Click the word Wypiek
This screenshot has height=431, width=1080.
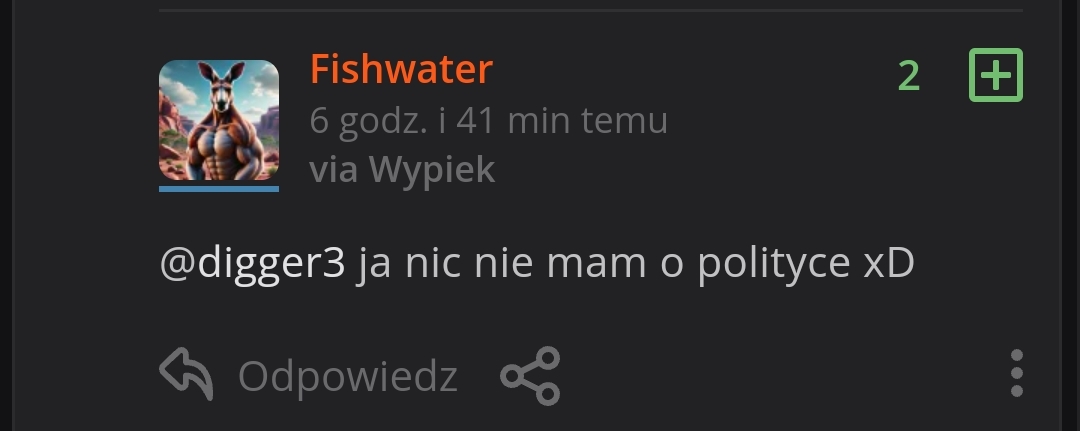432,169
